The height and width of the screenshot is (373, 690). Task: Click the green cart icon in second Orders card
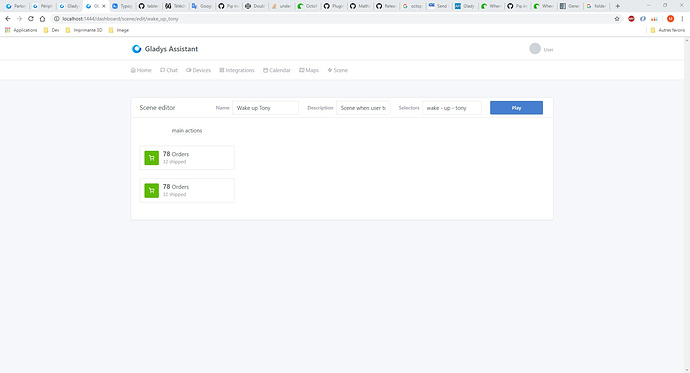(x=151, y=190)
